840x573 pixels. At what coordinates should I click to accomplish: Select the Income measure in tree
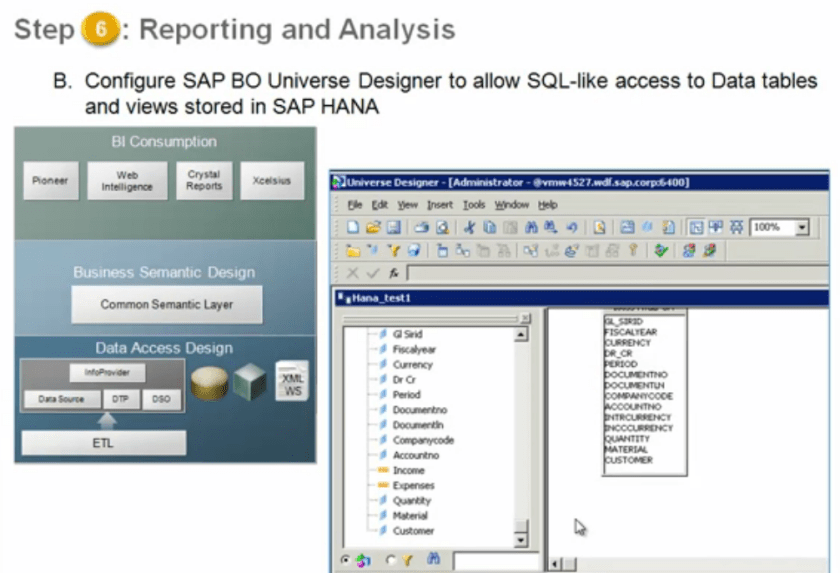click(x=408, y=470)
